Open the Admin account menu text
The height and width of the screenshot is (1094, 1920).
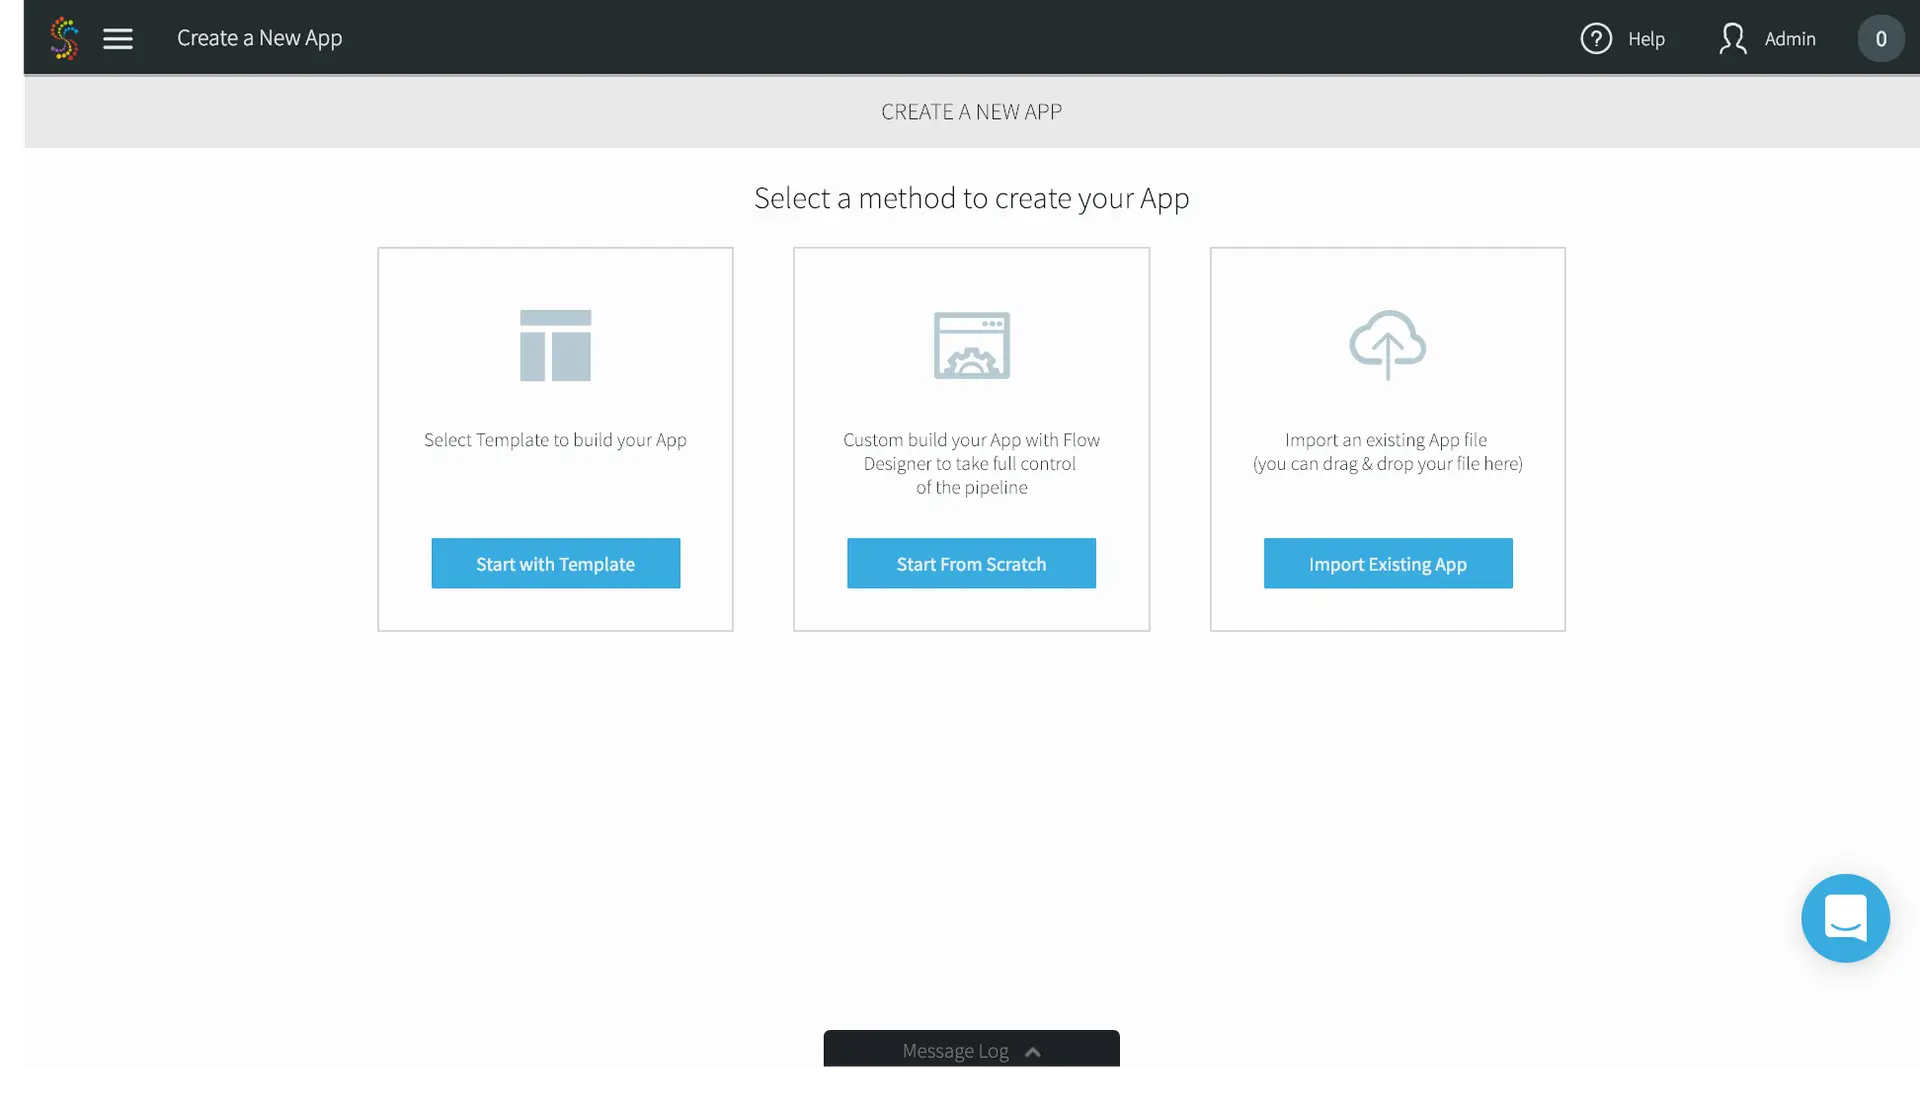pyautogui.click(x=1790, y=39)
